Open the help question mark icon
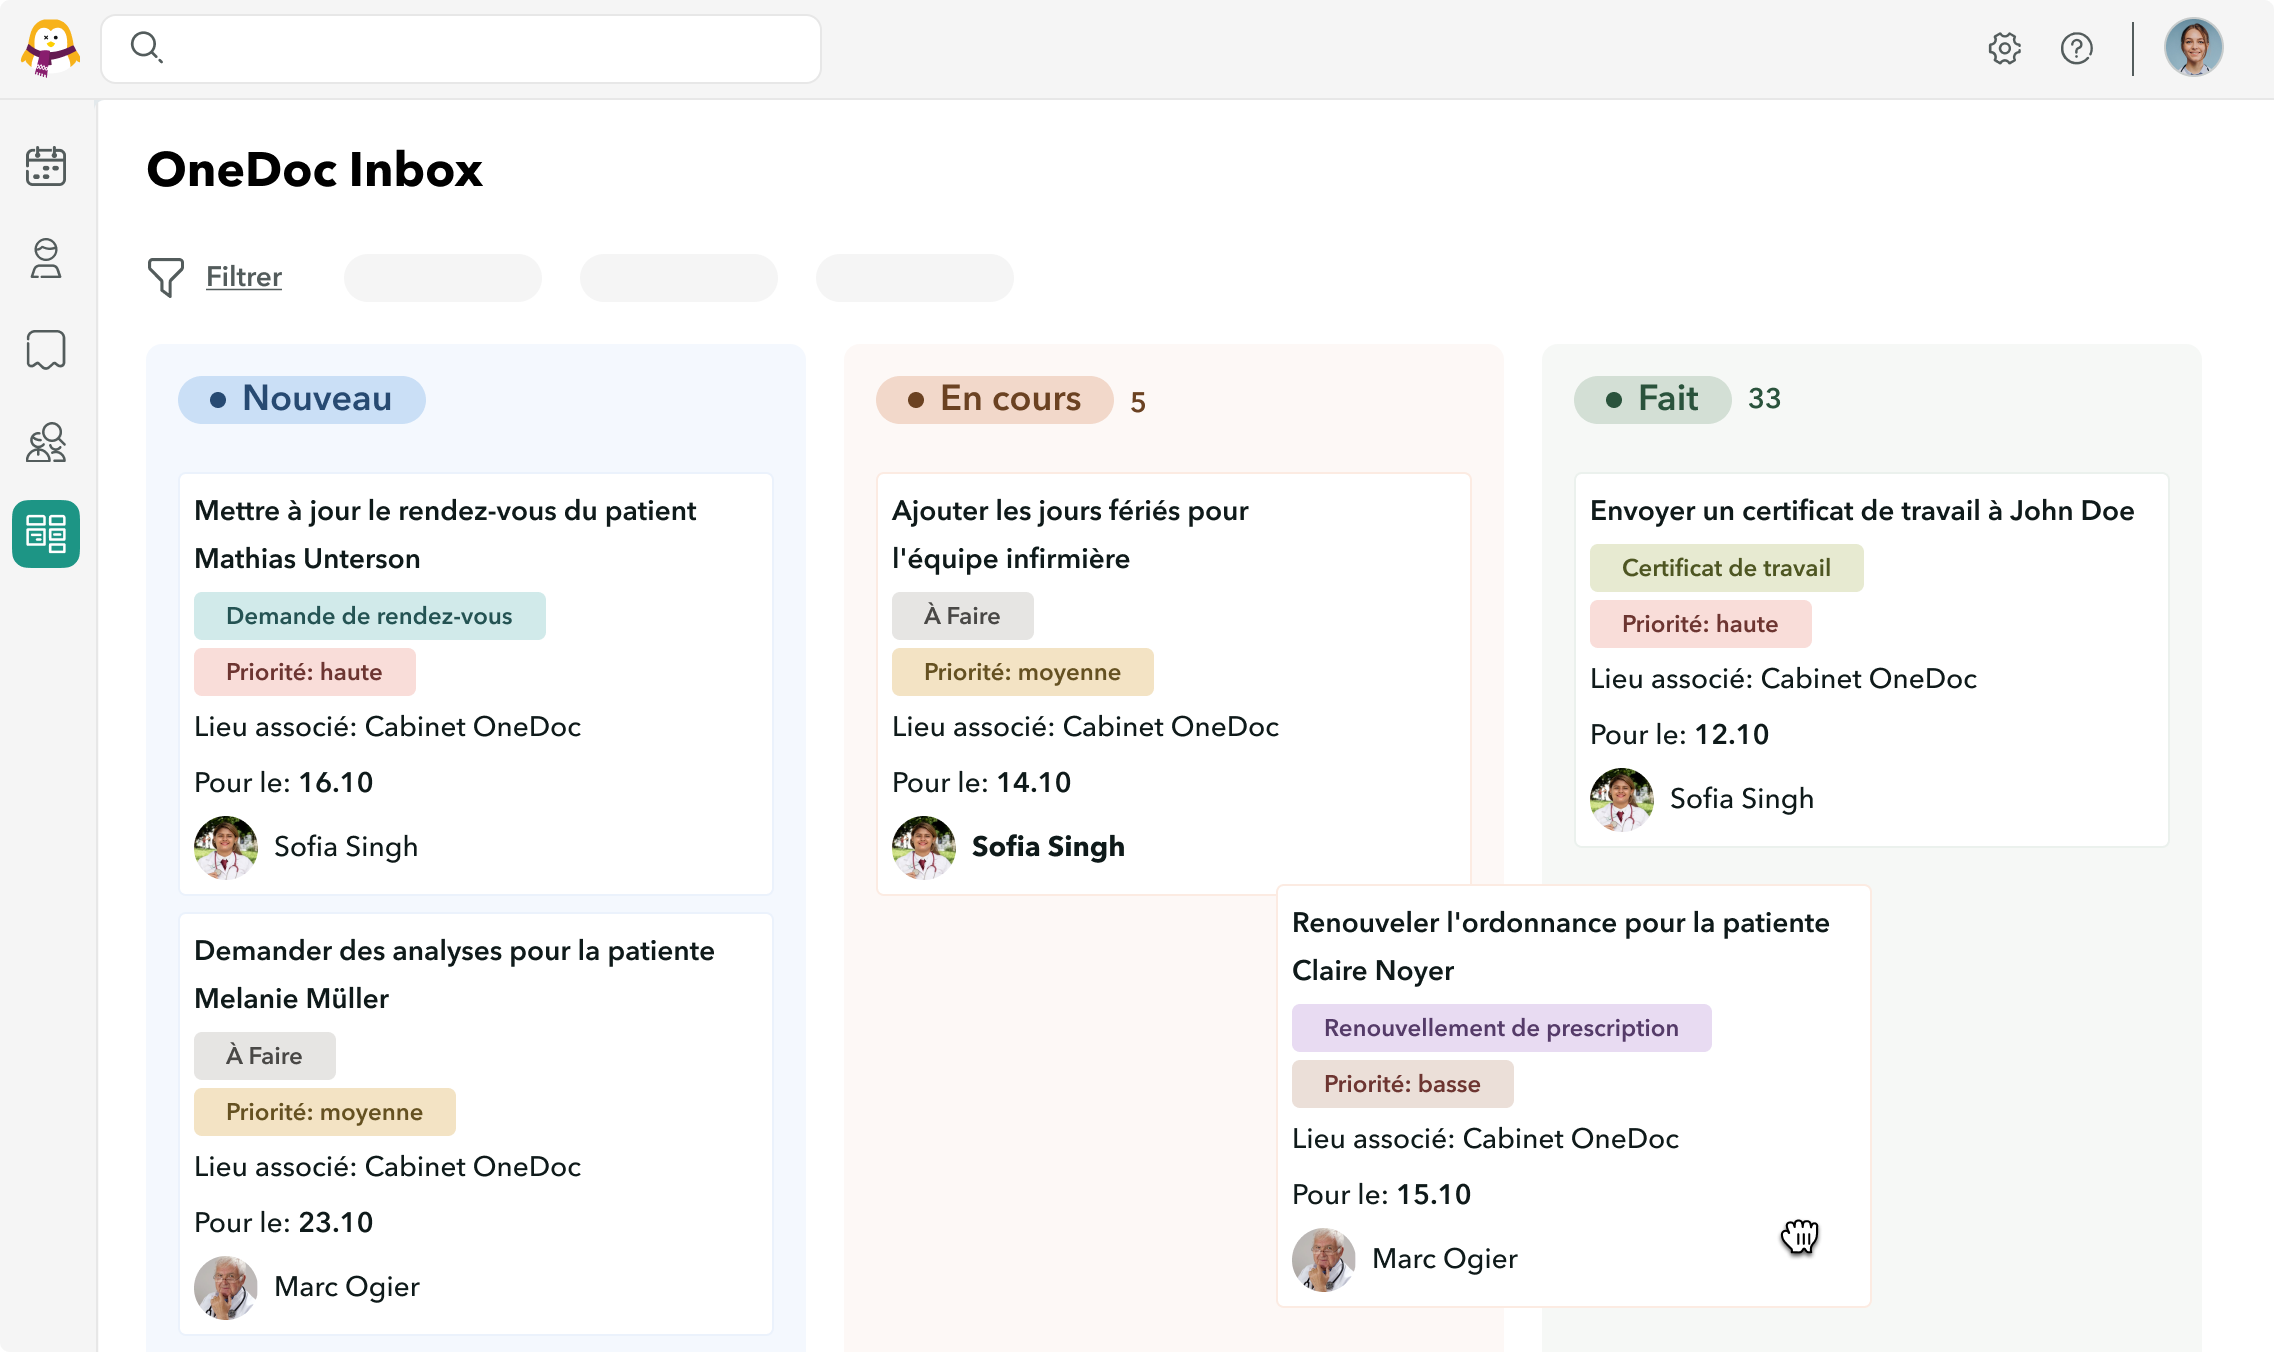 (x=2076, y=48)
